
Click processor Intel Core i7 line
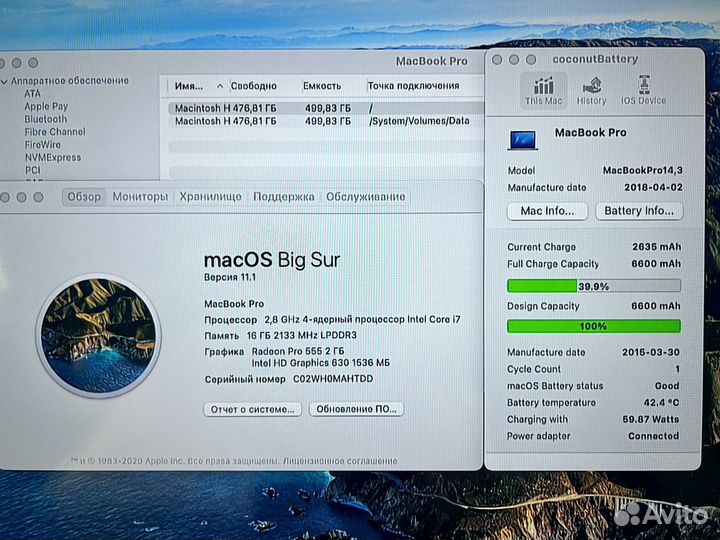pos(362,320)
